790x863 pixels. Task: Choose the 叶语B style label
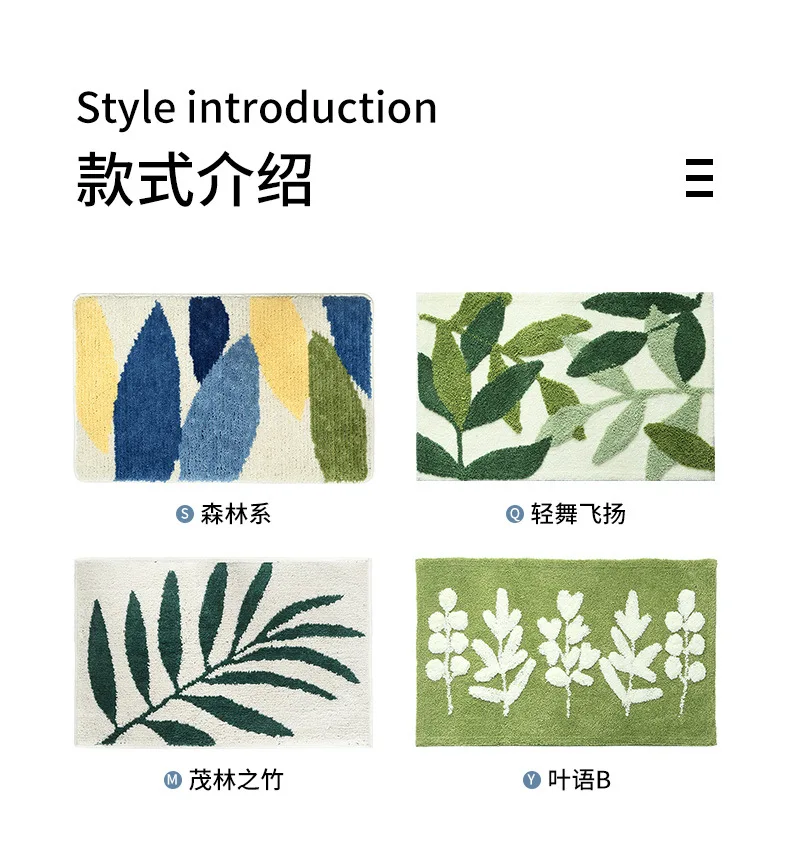point(579,780)
